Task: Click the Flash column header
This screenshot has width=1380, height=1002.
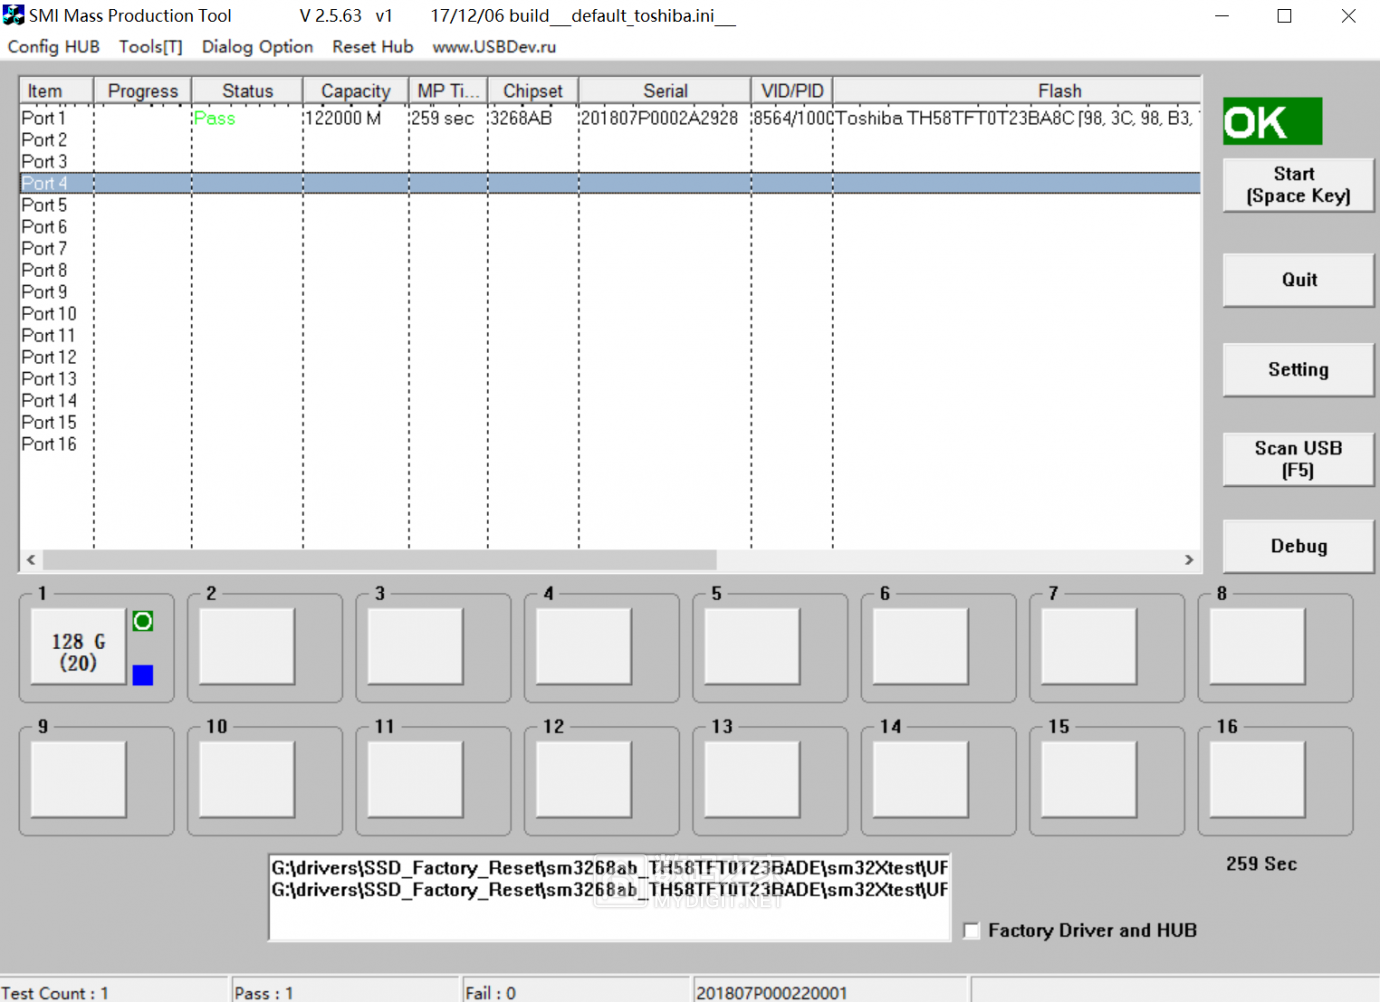Action: (x=1017, y=90)
